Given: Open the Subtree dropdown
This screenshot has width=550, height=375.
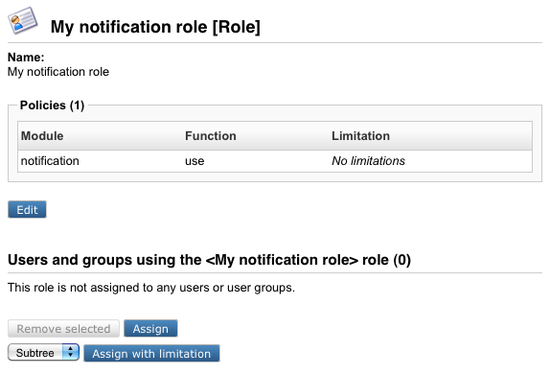Looking at the screenshot, I should 43,352.
